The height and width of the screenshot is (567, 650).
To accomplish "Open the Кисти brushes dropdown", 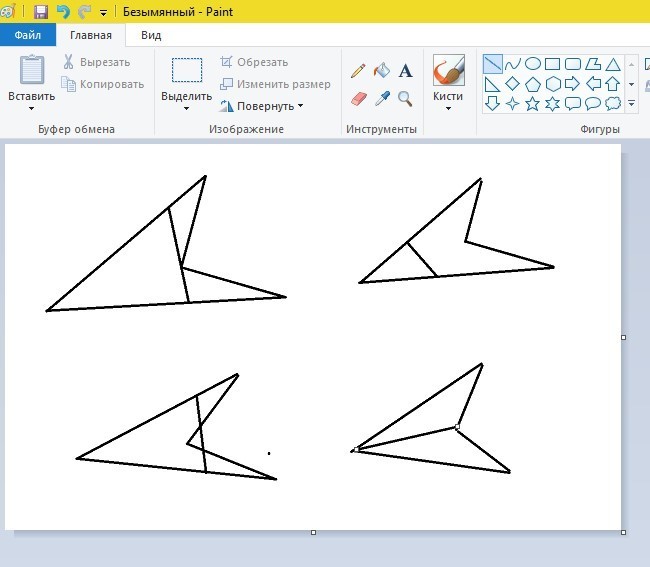I will (x=448, y=108).
